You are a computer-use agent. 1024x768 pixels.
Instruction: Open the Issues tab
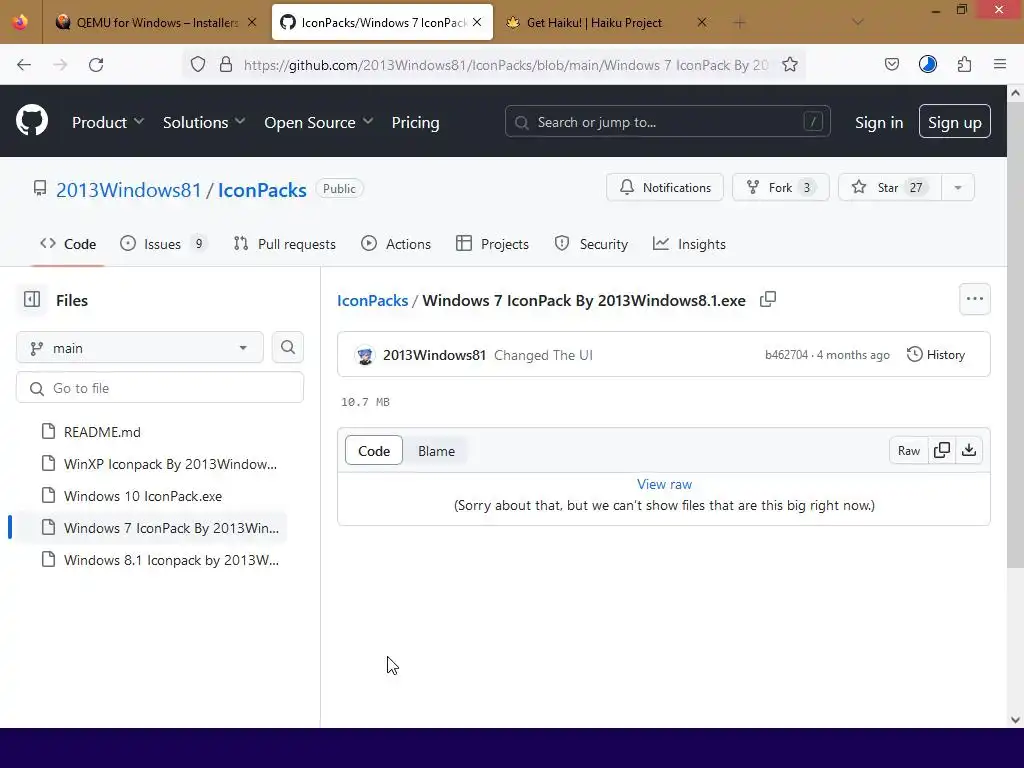click(x=163, y=244)
